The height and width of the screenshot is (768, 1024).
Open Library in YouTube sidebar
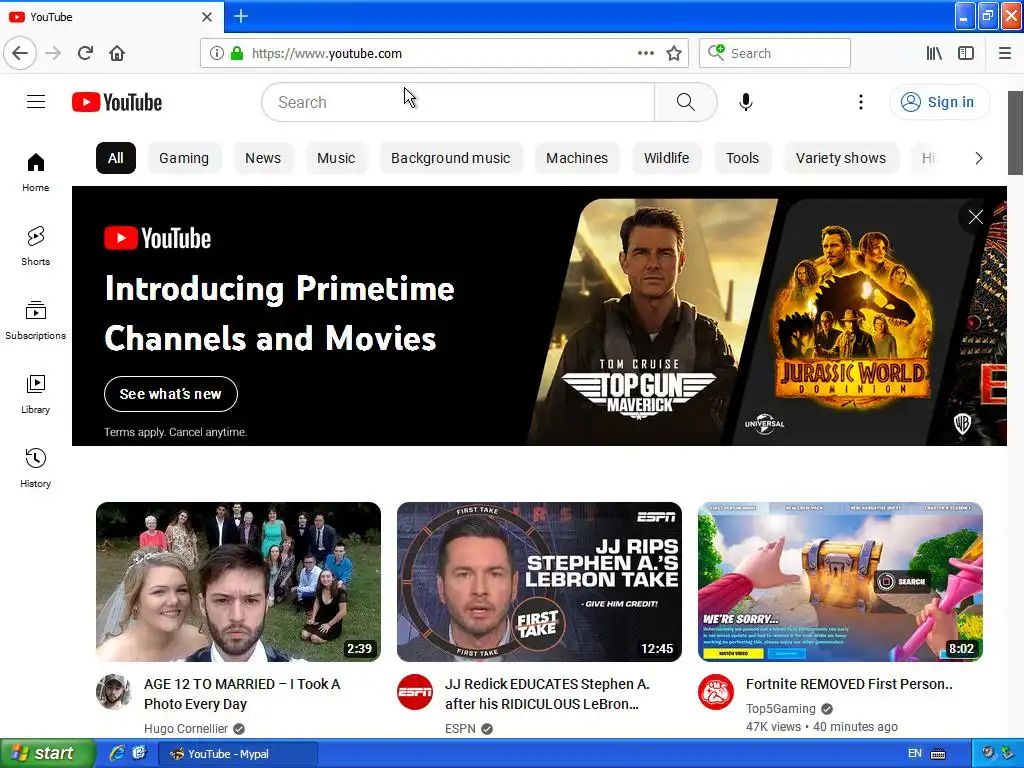pos(35,394)
